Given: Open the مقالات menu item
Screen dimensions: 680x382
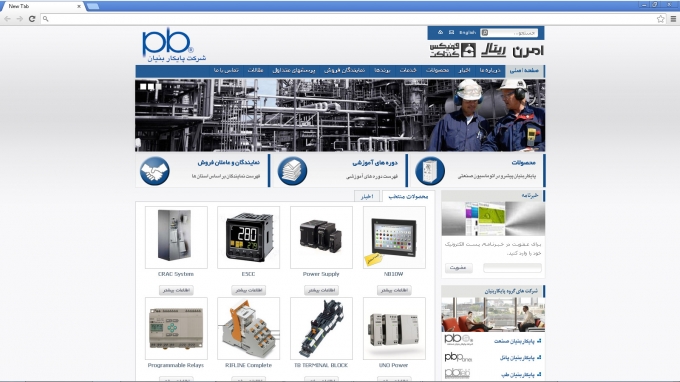Looking at the screenshot, I should coord(255,70).
